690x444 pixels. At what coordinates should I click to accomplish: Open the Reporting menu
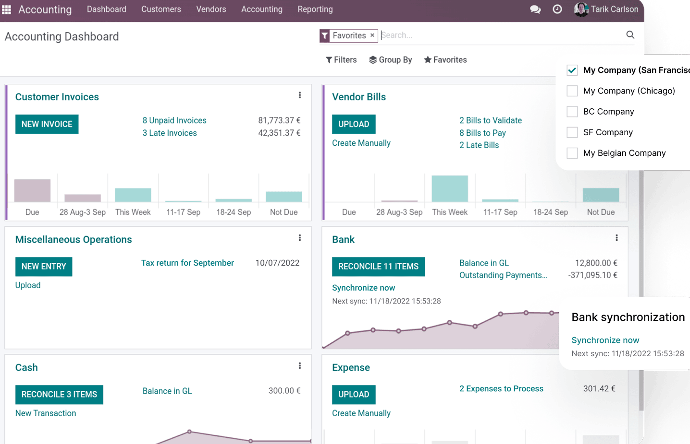315,9
